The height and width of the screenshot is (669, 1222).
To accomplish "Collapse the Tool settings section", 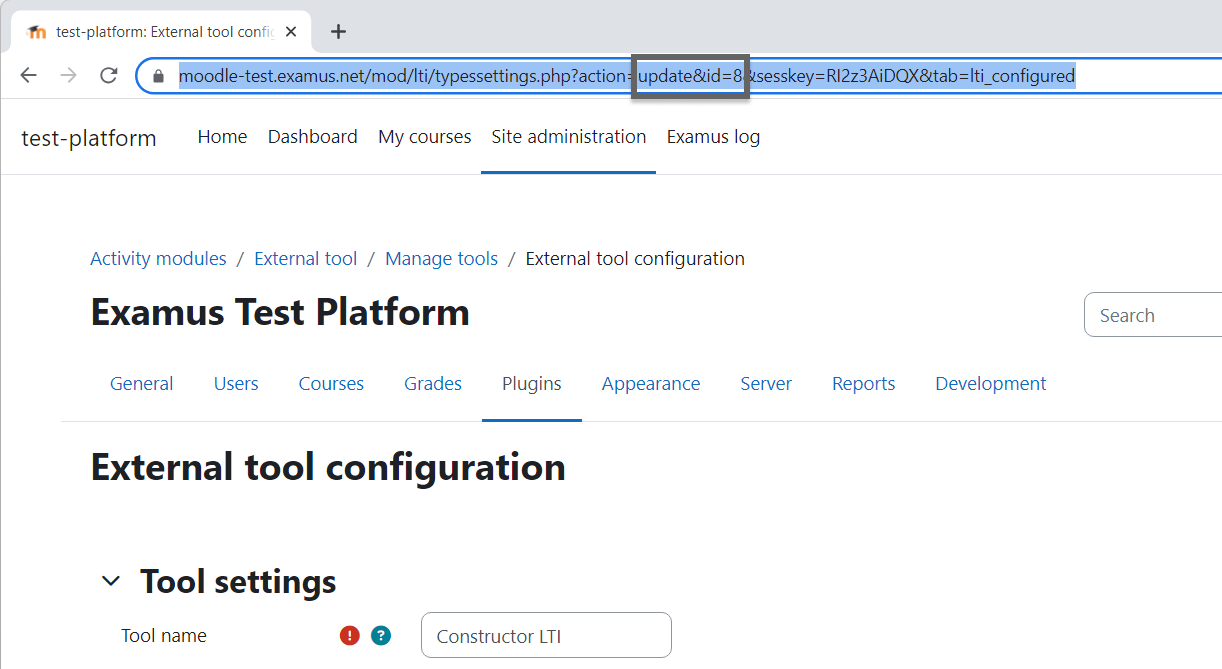I will 112,581.
